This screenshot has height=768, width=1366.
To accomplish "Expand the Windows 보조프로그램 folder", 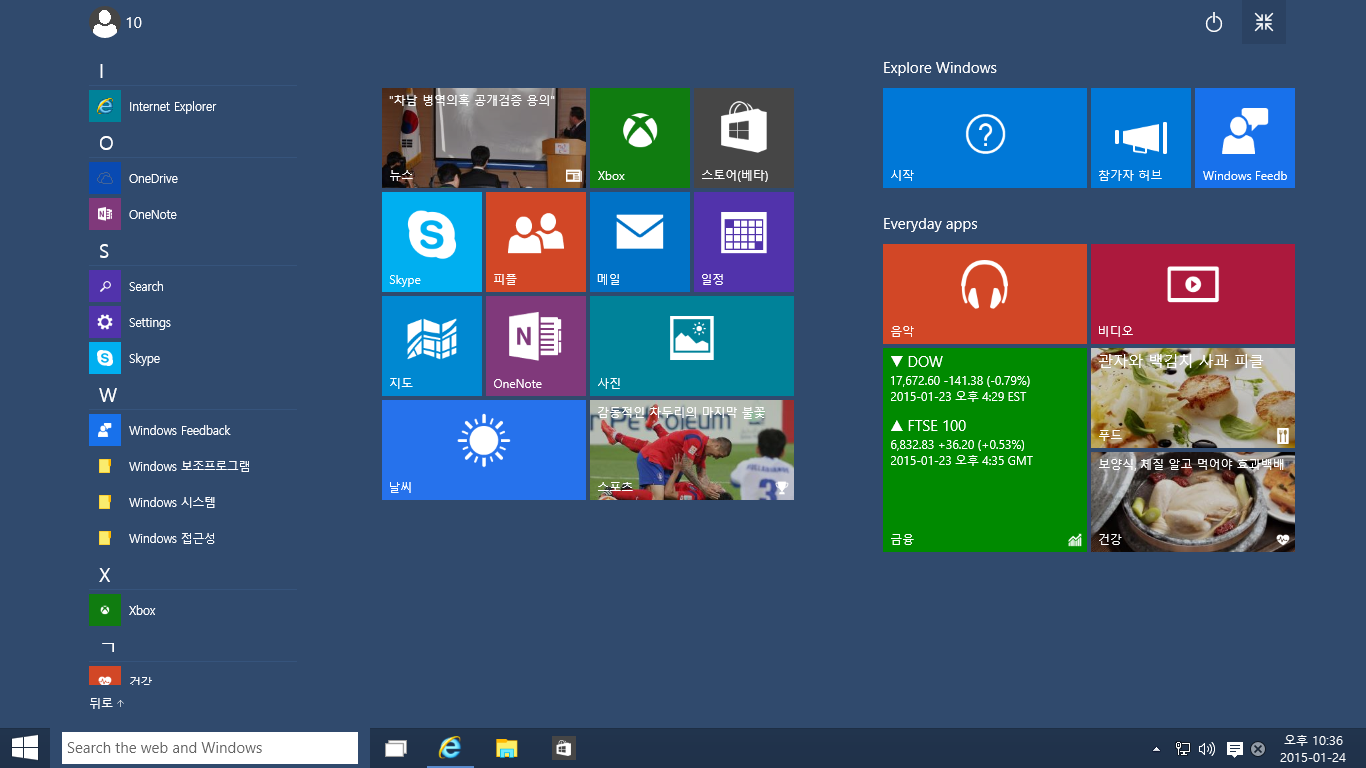I will pyautogui.click(x=192, y=466).
